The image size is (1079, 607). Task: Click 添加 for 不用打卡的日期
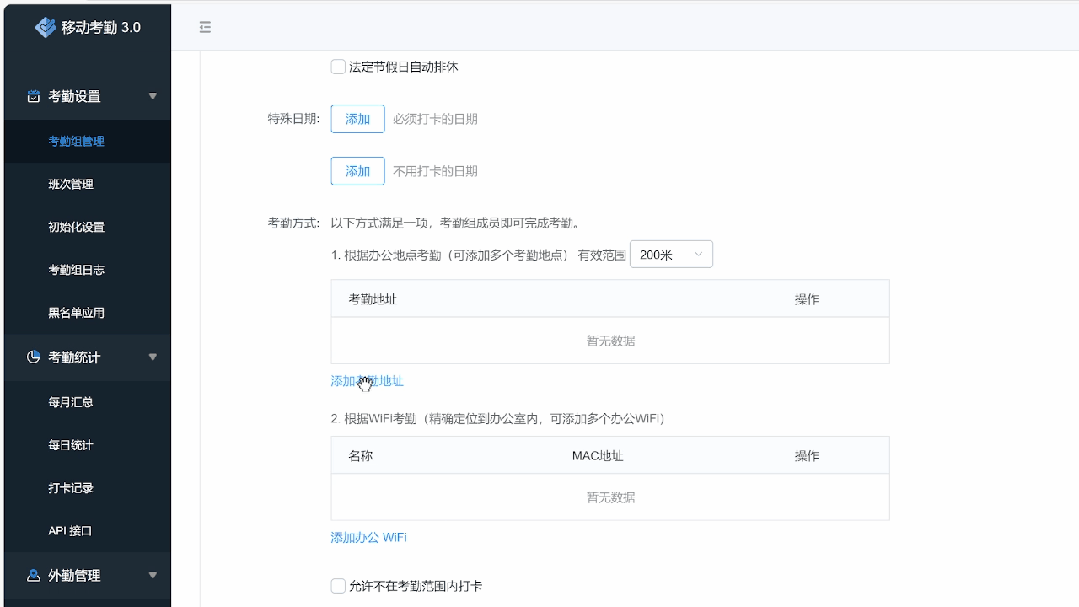click(357, 171)
